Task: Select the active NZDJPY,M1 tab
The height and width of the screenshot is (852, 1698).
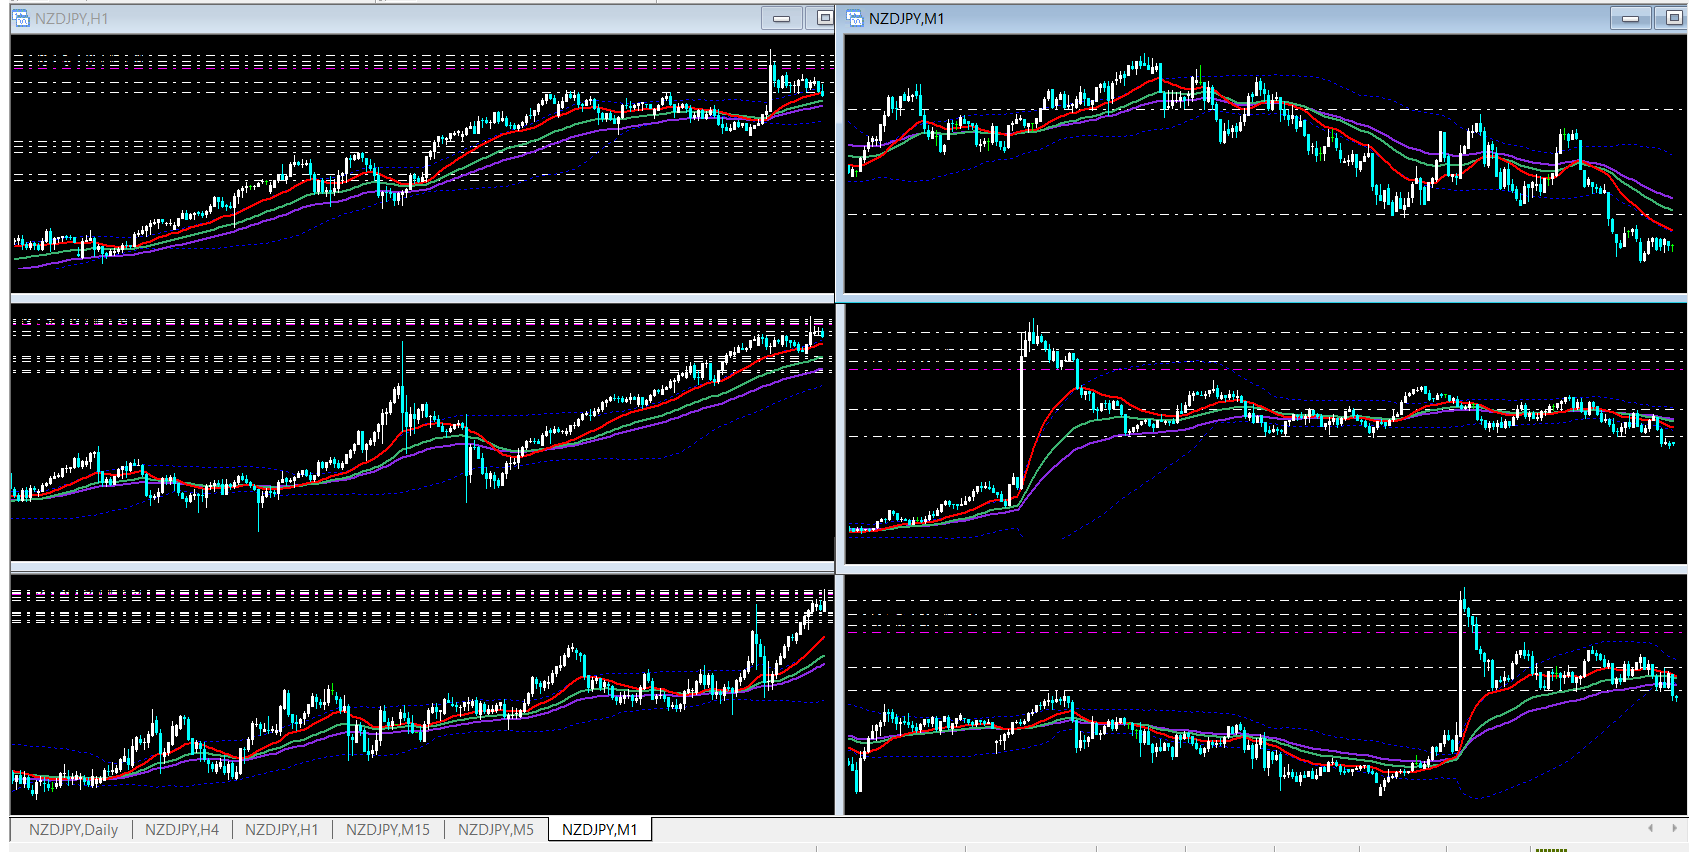Action: pos(600,829)
